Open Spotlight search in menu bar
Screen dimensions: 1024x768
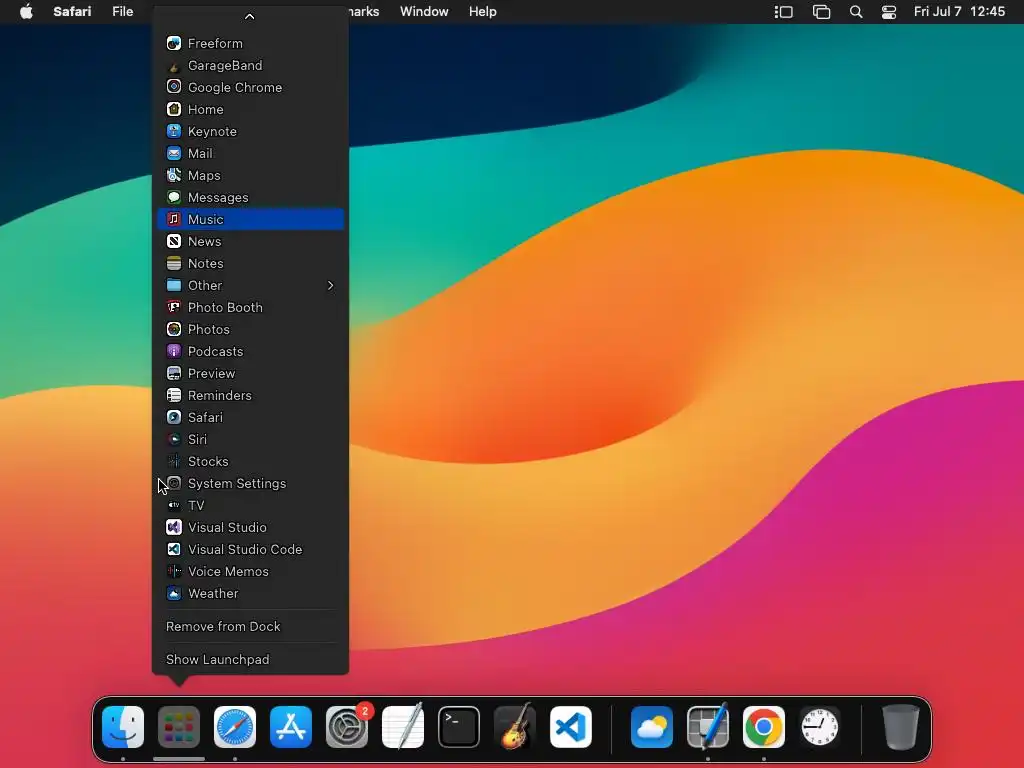(856, 12)
